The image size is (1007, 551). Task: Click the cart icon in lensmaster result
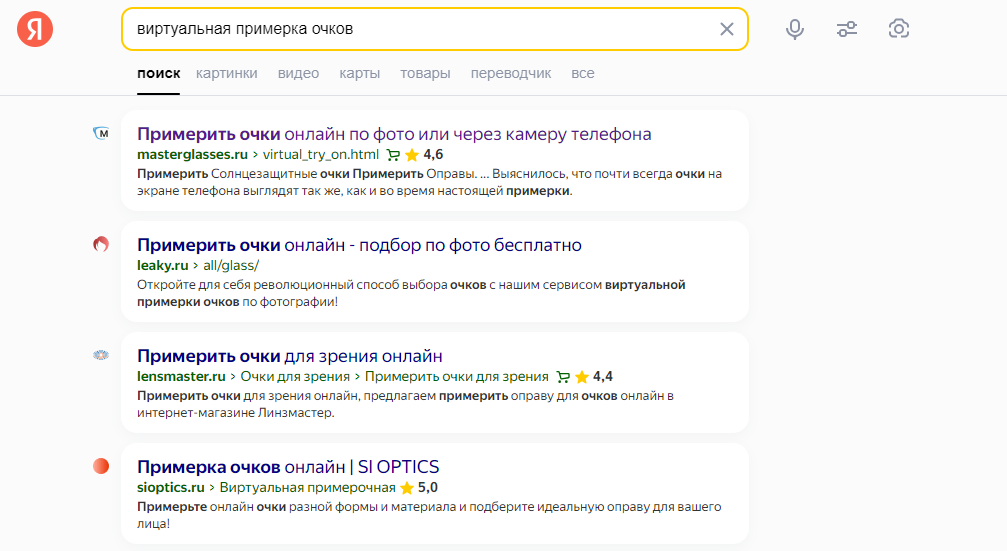click(563, 377)
